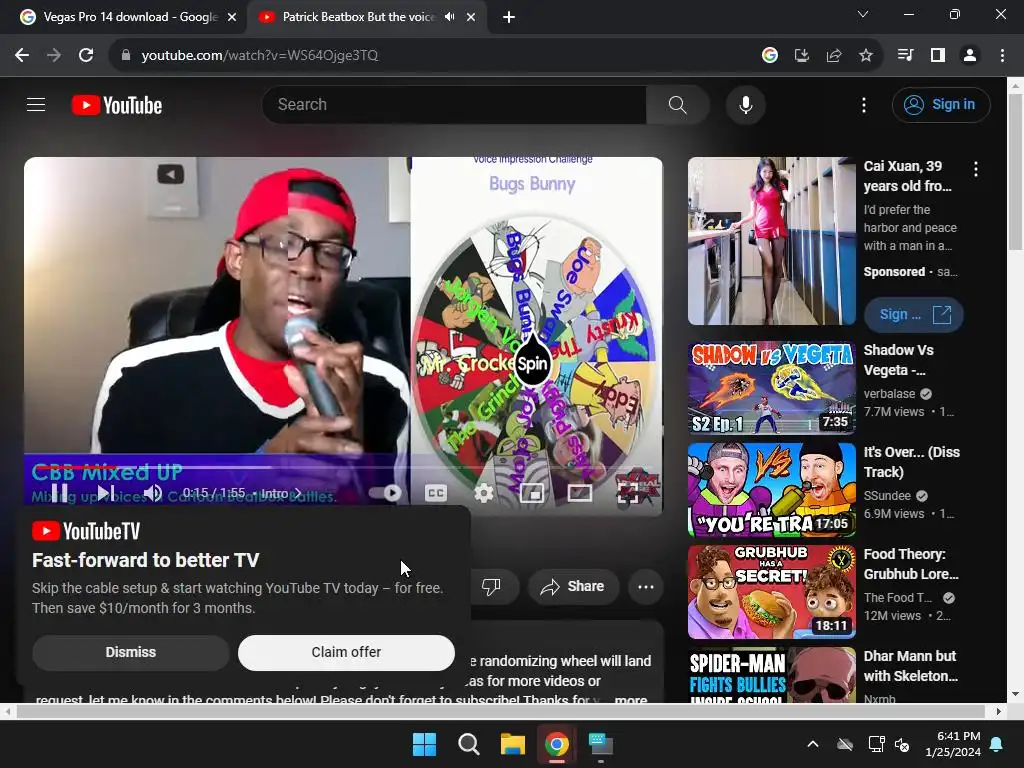The height and width of the screenshot is (768, 1024).
Task: Open Shadow Vs Vegeta video thumbnail
Action: (x=771, y=388)
